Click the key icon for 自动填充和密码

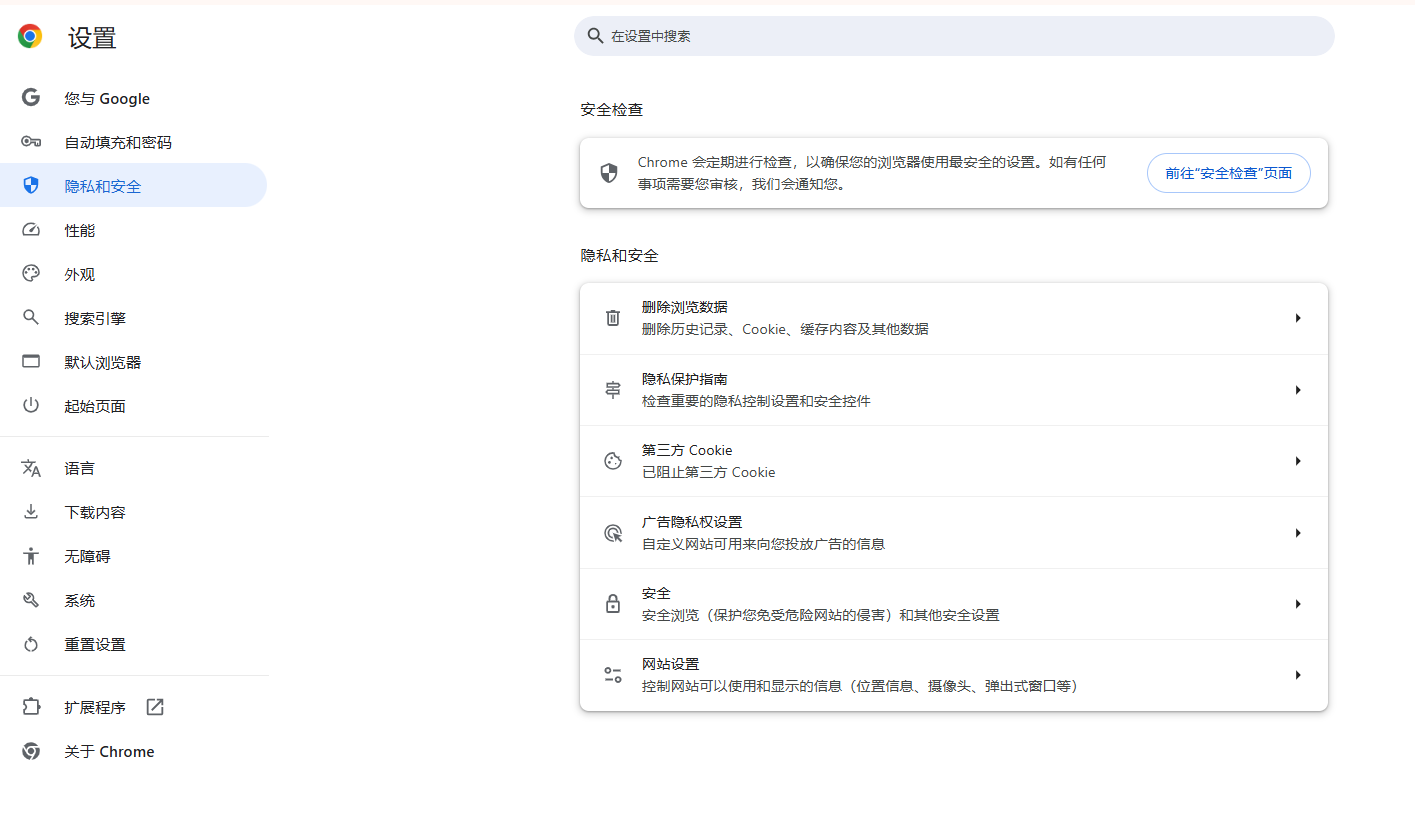click(31, 142)
